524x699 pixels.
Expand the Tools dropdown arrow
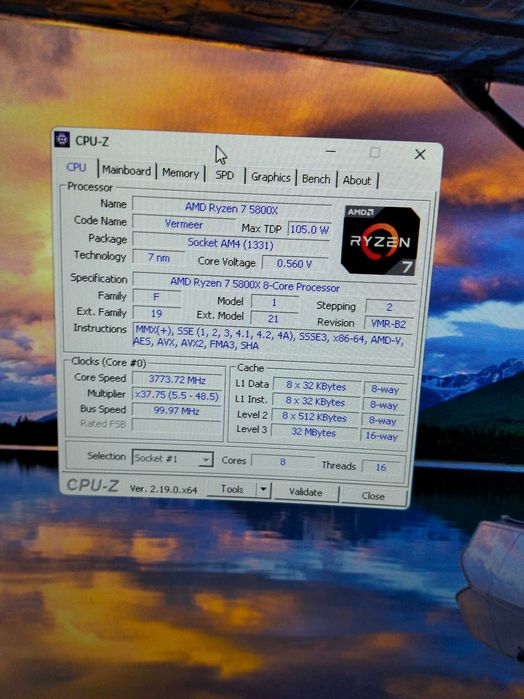pyautogui.click(x=263, y=490)
